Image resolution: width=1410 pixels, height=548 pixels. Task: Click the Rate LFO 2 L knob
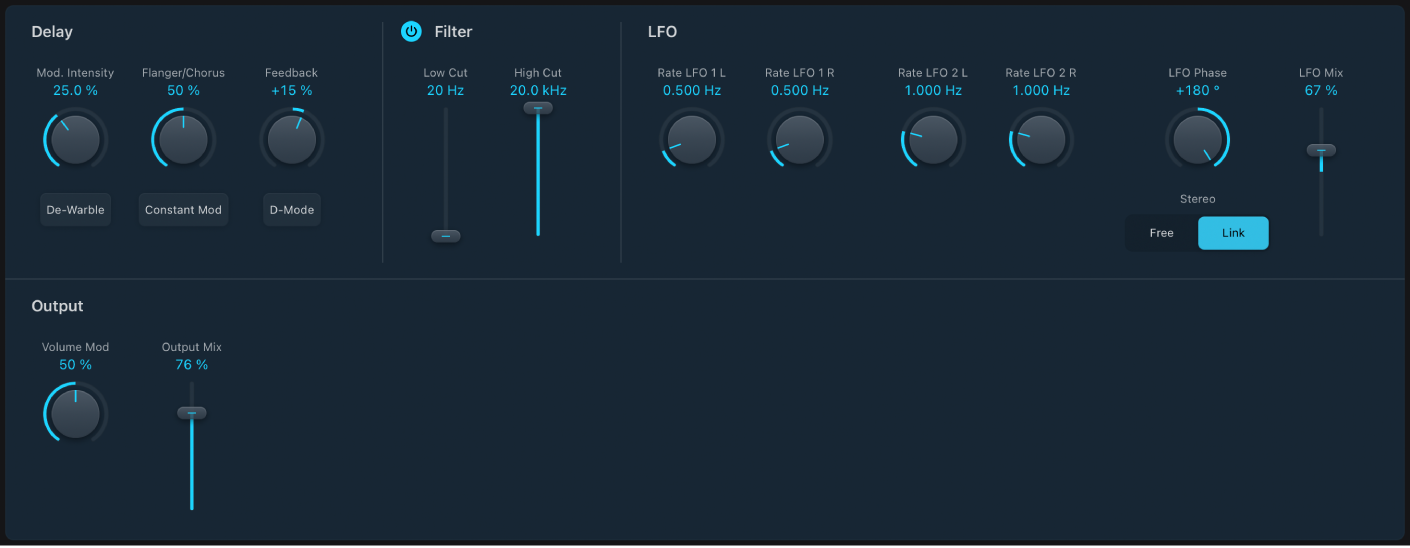(x=932, y=140)
